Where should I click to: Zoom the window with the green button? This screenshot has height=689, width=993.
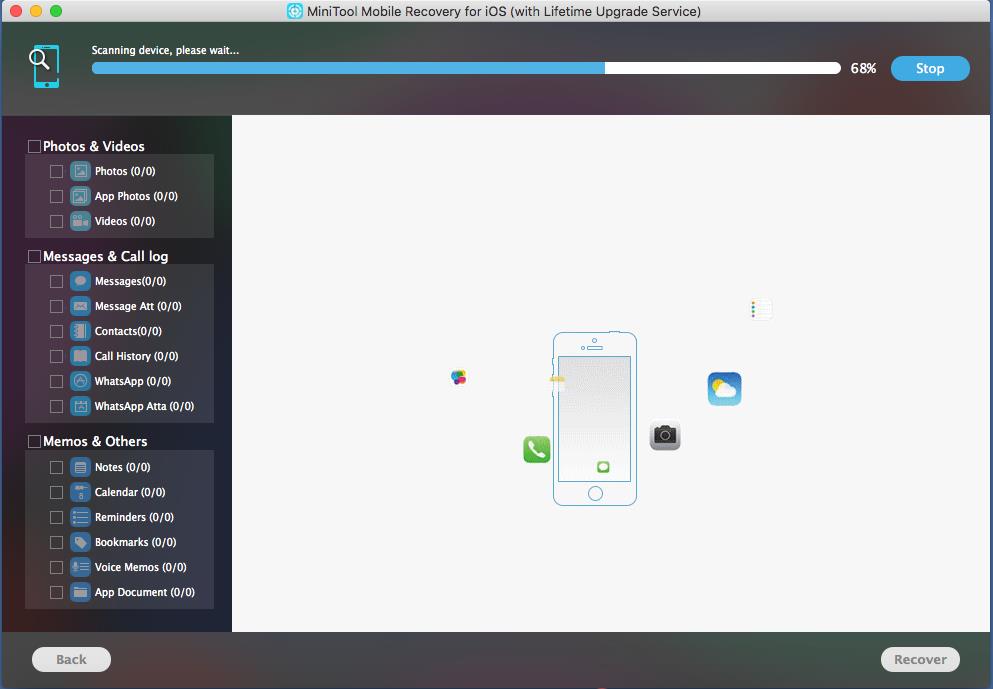56,11
